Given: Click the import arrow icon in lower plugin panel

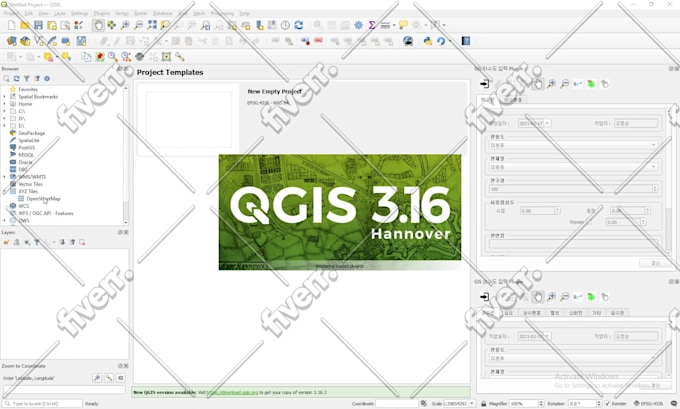Looking at the screenshot, I should (x=484, y=297).
